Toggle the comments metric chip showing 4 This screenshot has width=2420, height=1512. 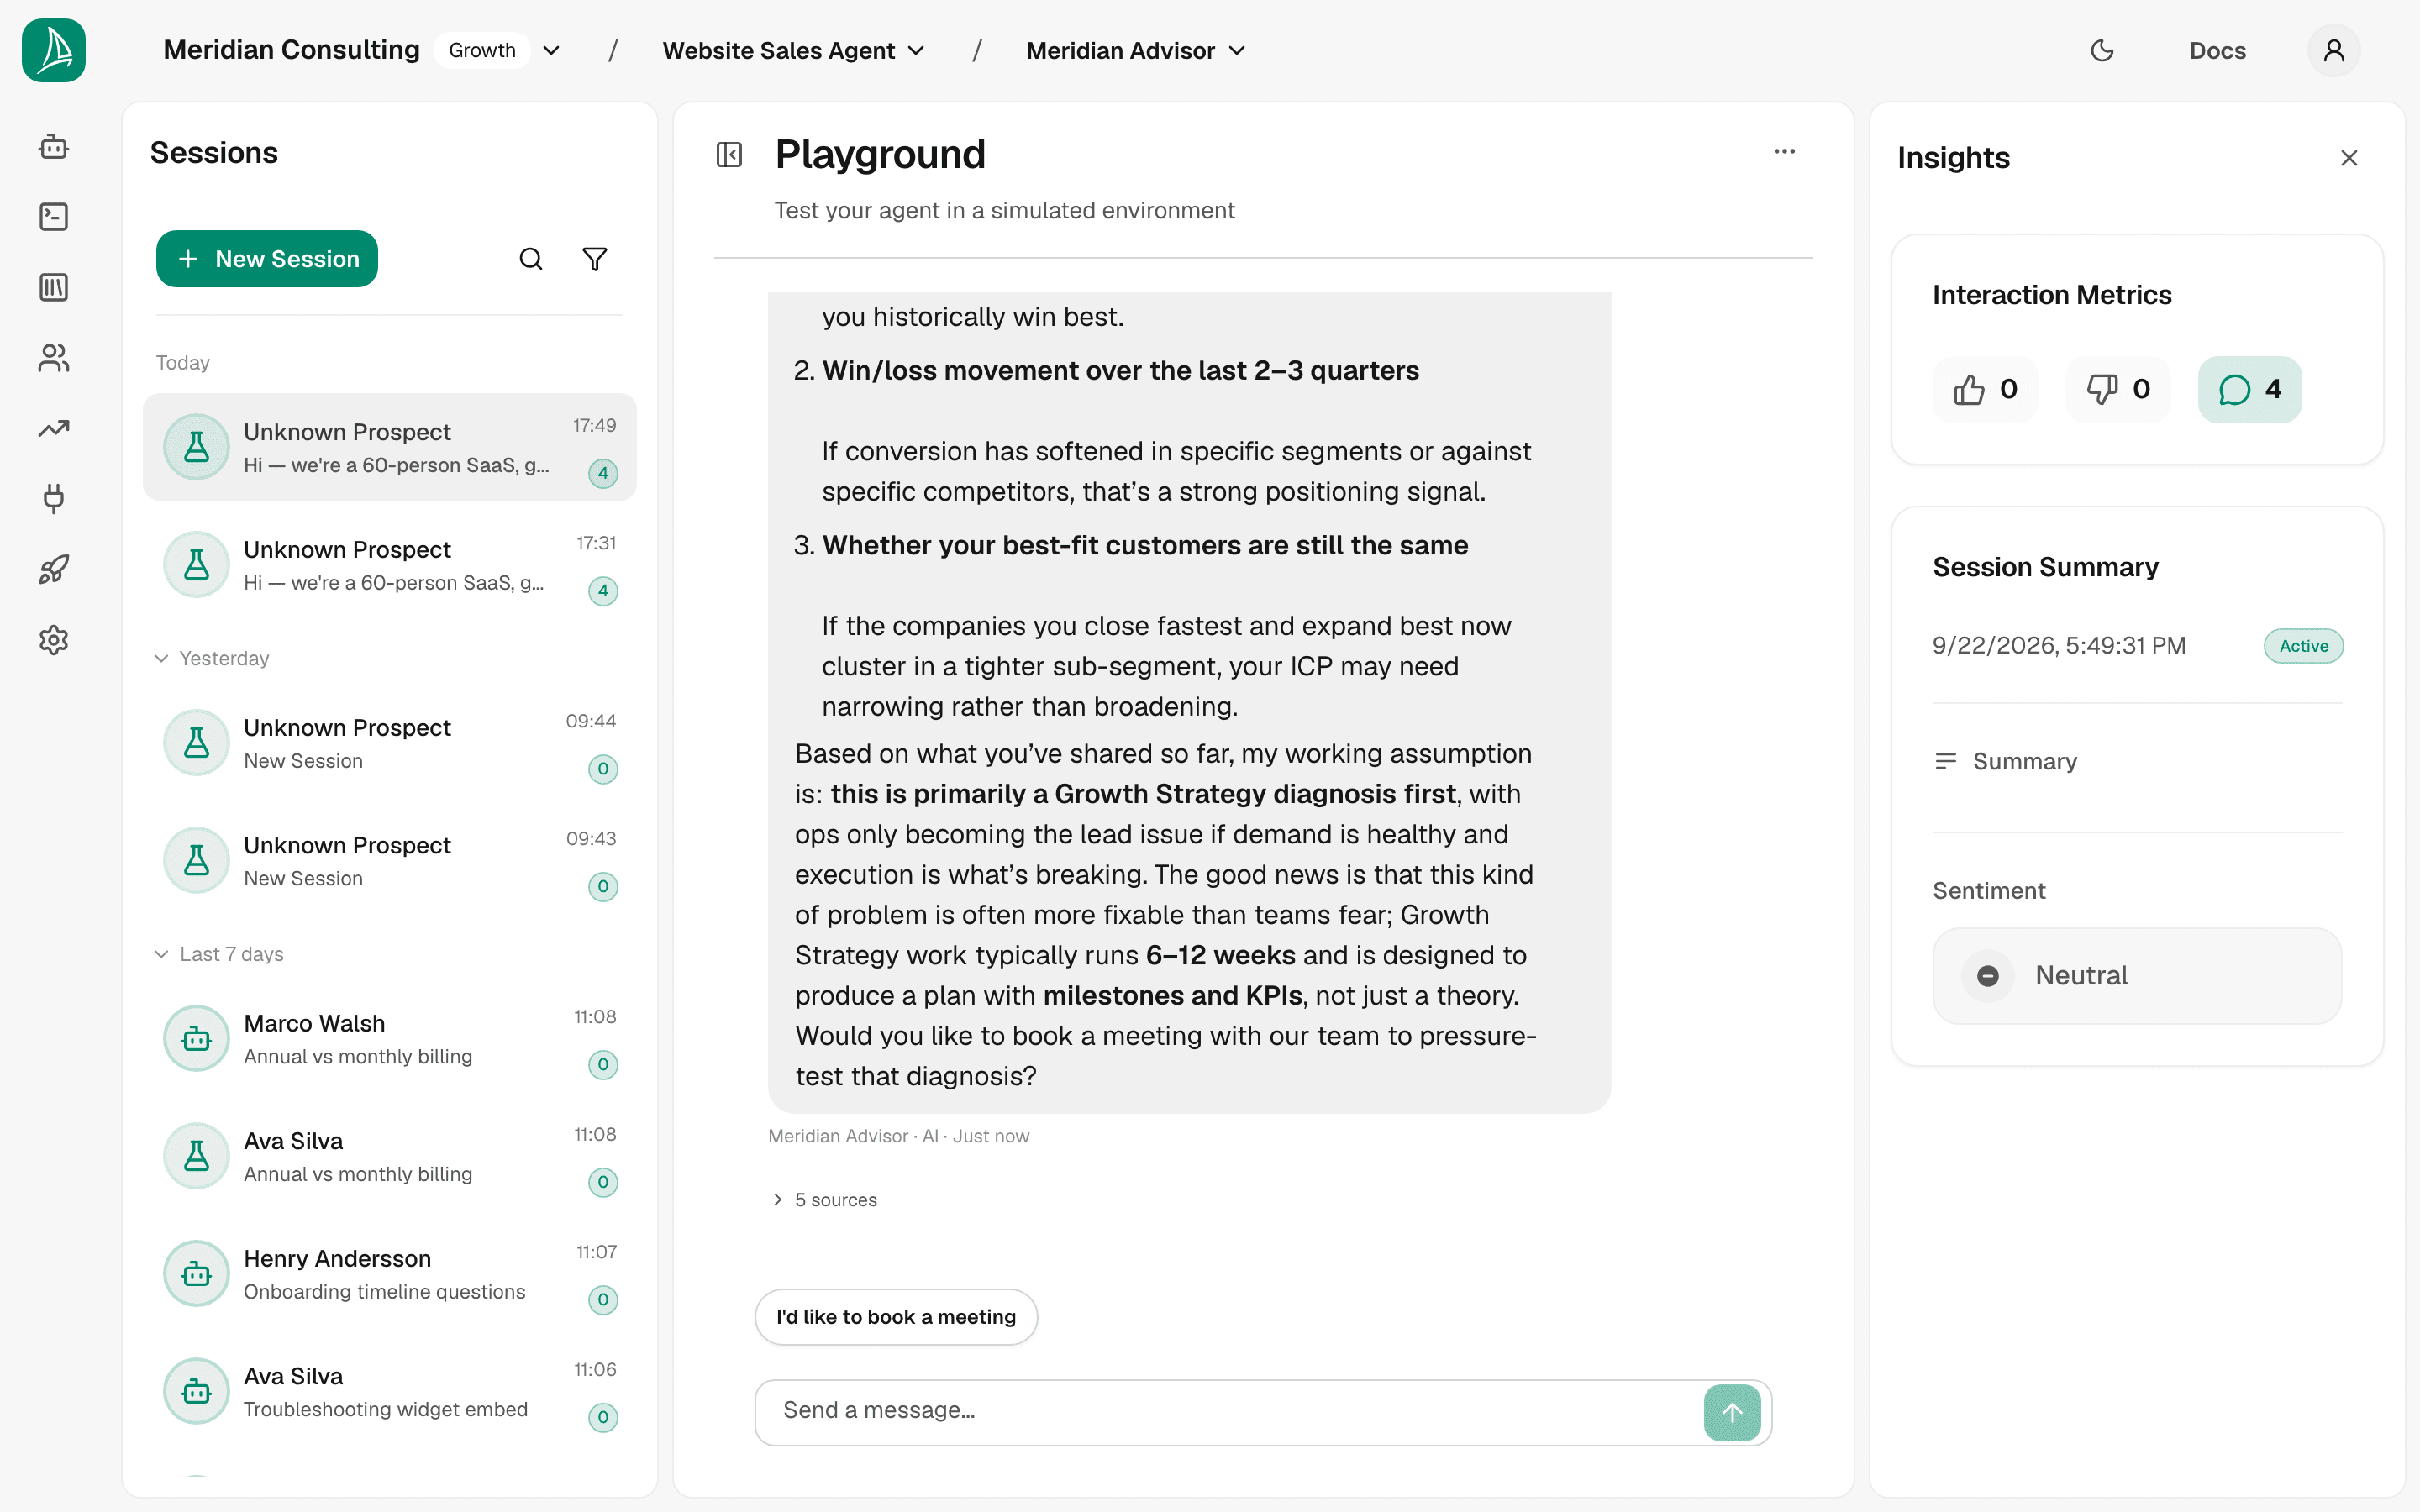point(2249,389)
